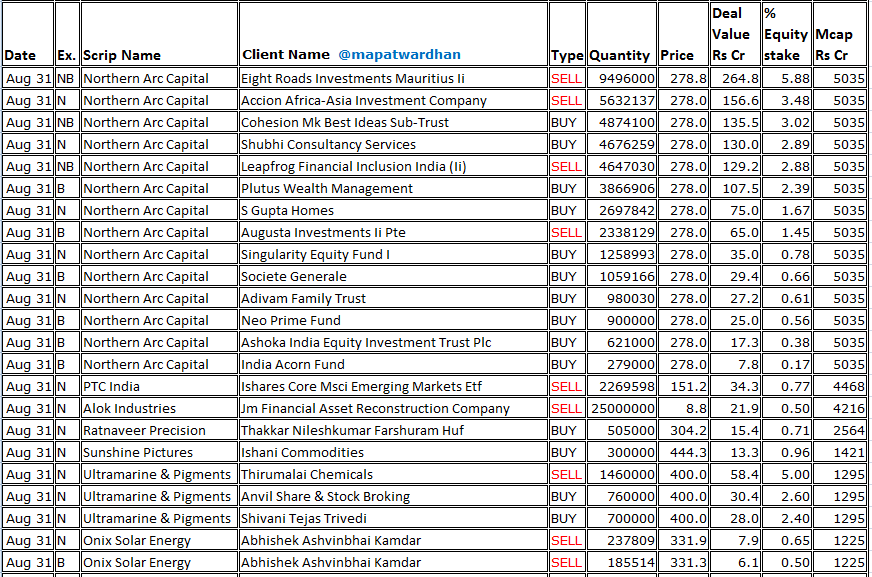Click Thirumalai Chemicals cell
The image size is (872, 577).
(393, 475)
